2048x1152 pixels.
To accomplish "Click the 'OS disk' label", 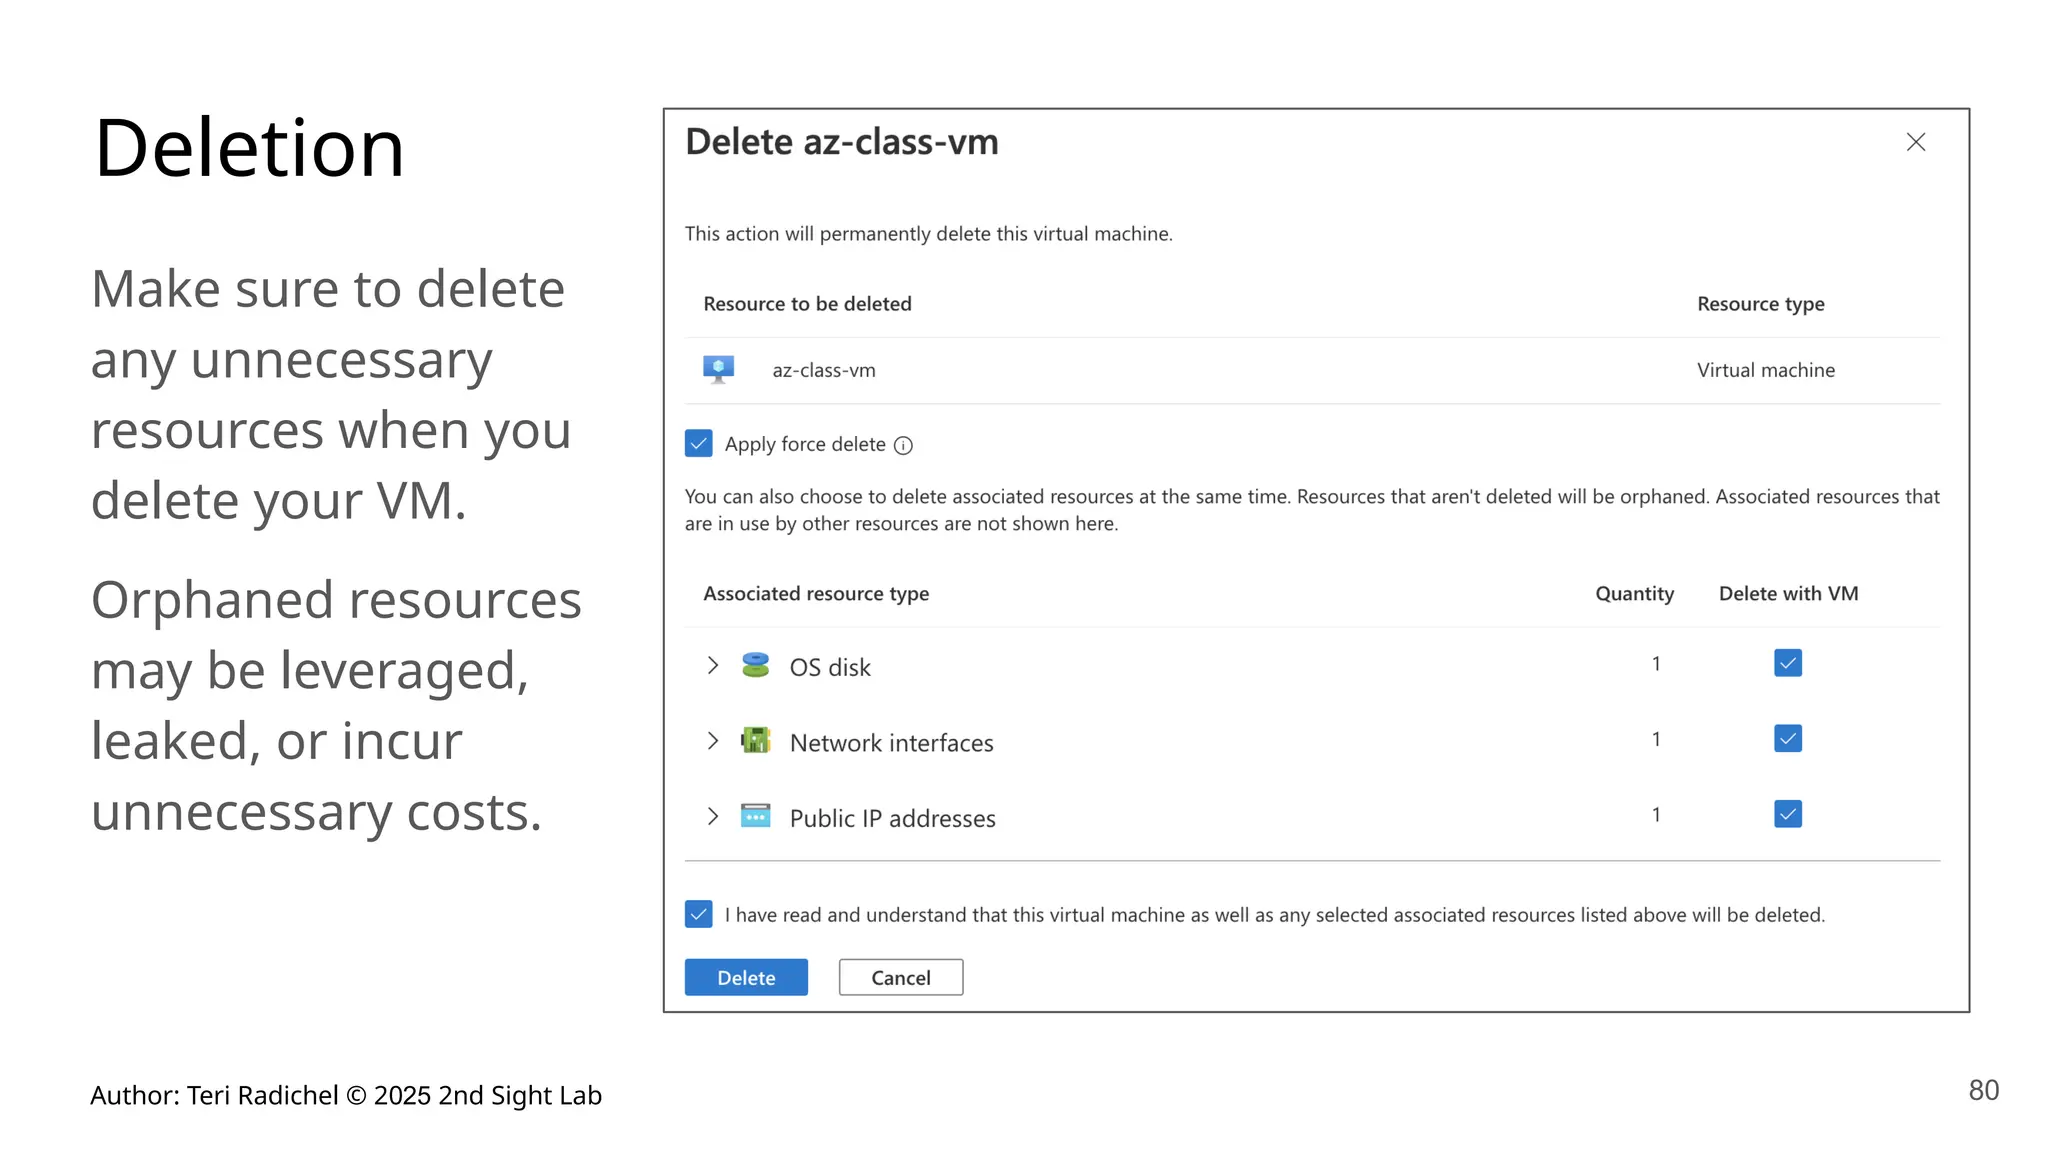I will [830, 667].
